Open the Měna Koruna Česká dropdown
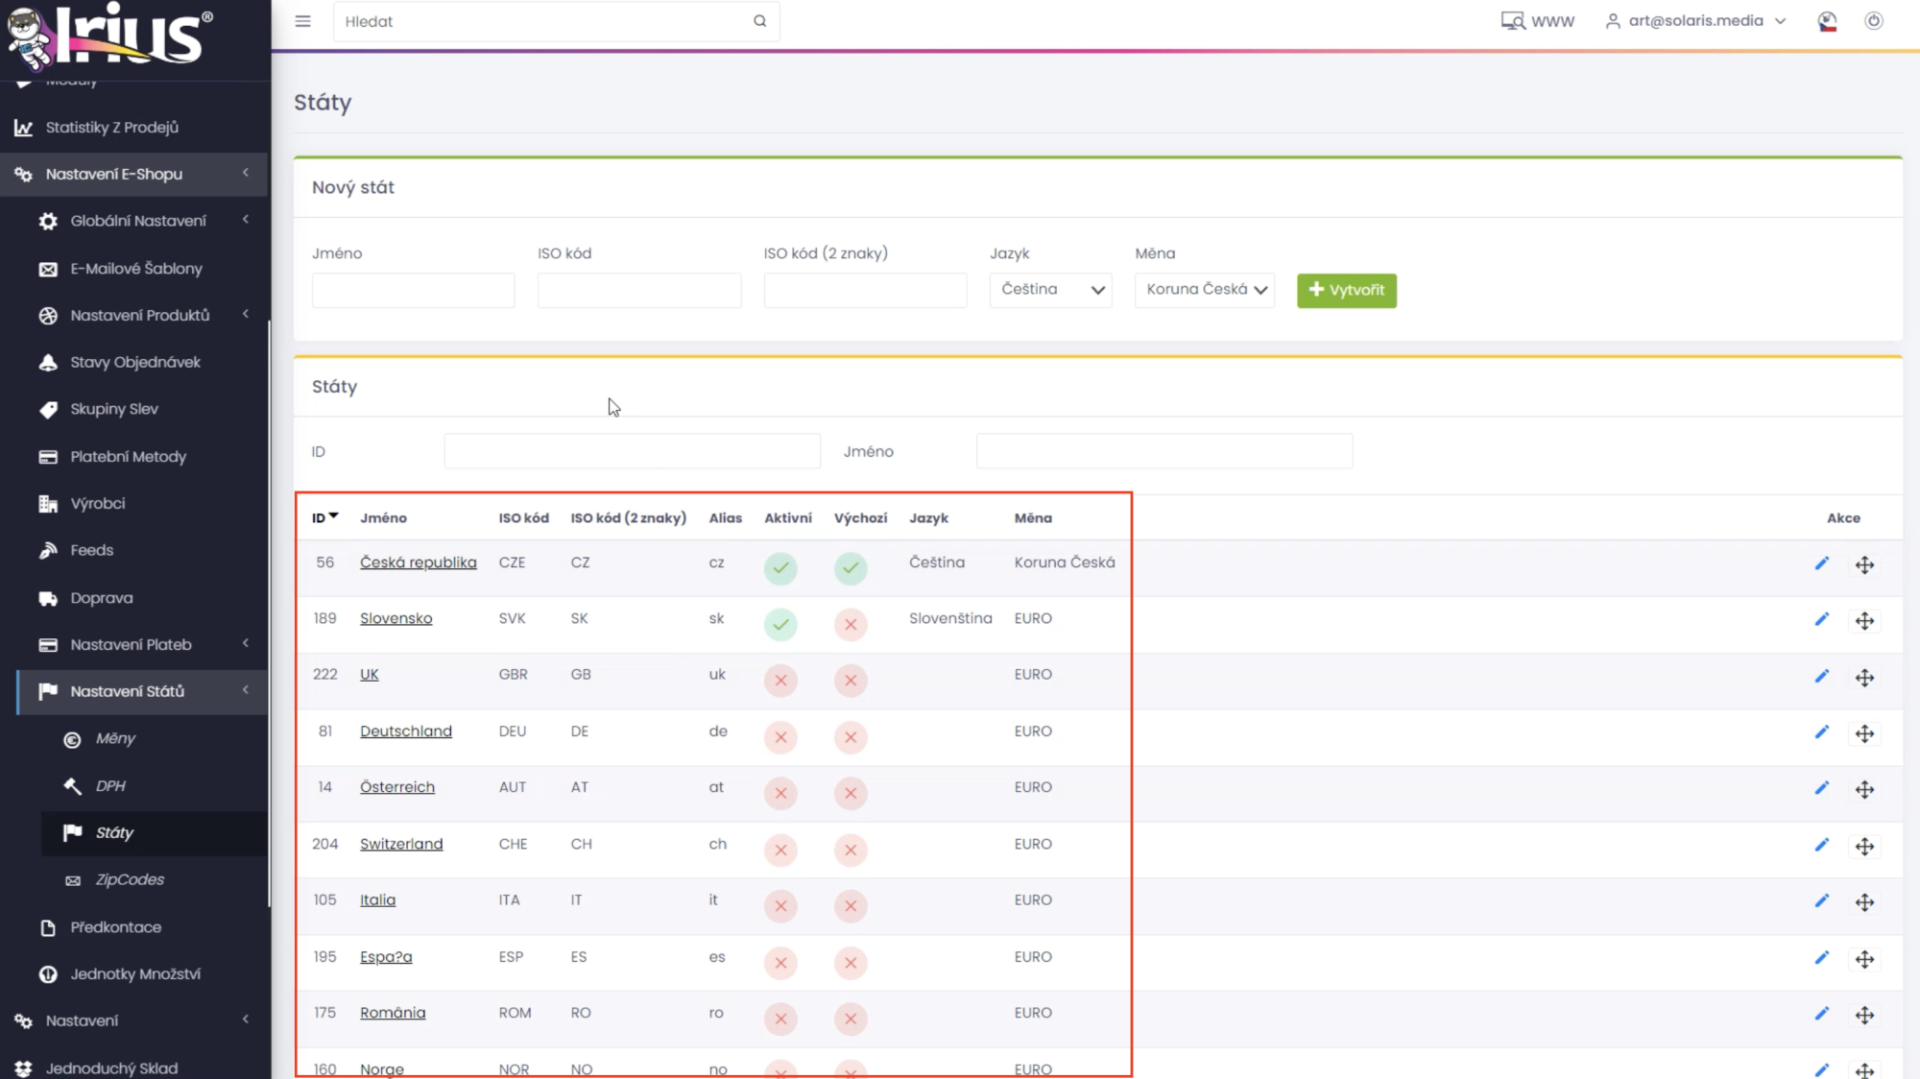This screenshot has height=1079, width=1920. click(x=1205, y=290)
